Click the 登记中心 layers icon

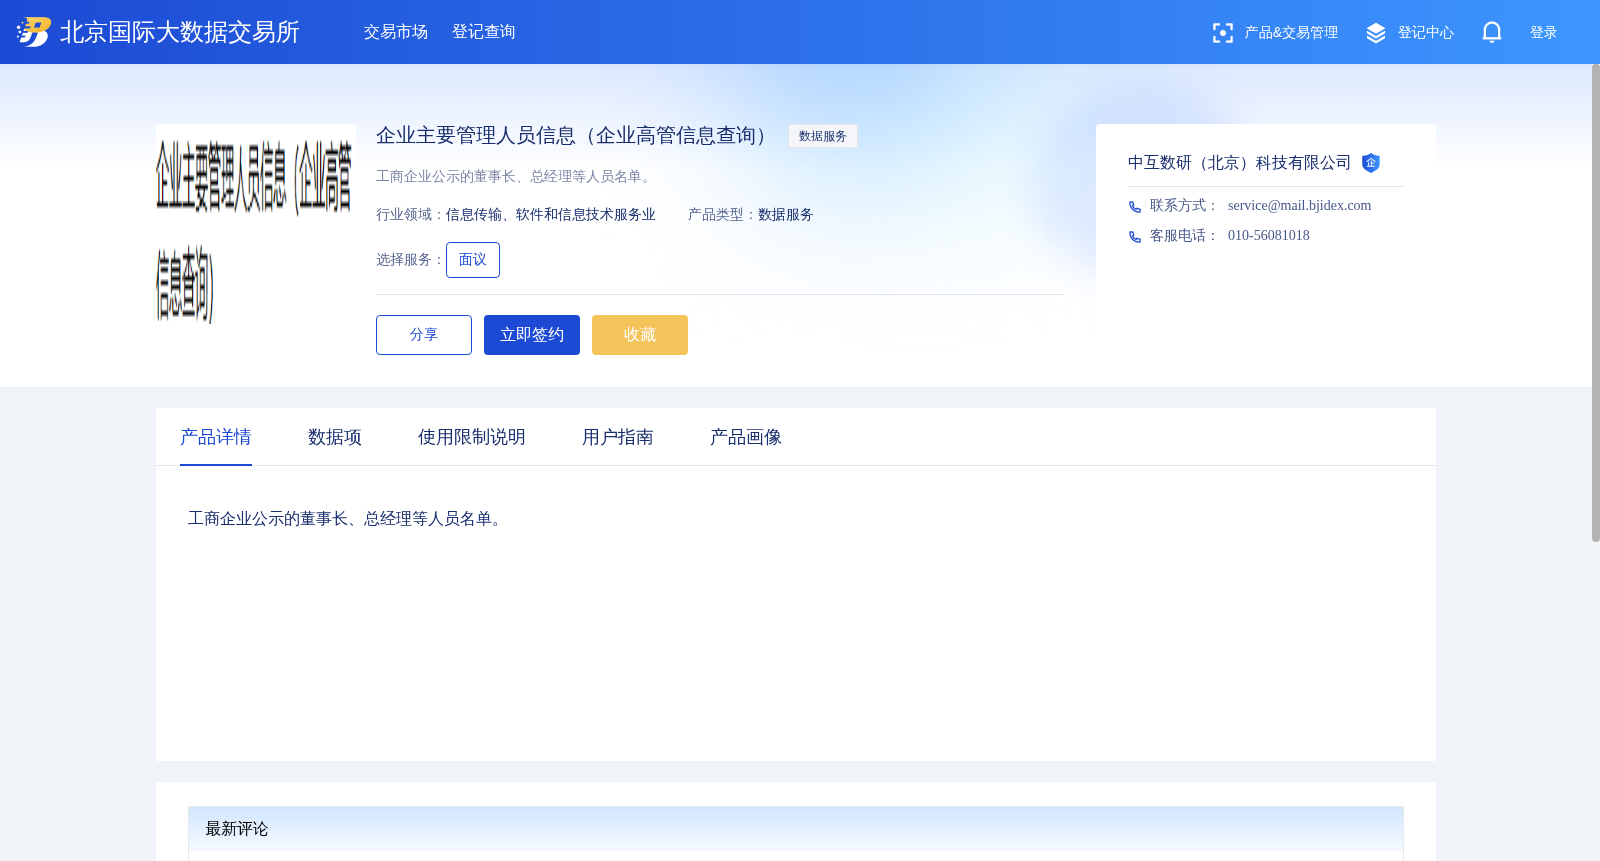pyautogui.click(x=1376, y=33)
